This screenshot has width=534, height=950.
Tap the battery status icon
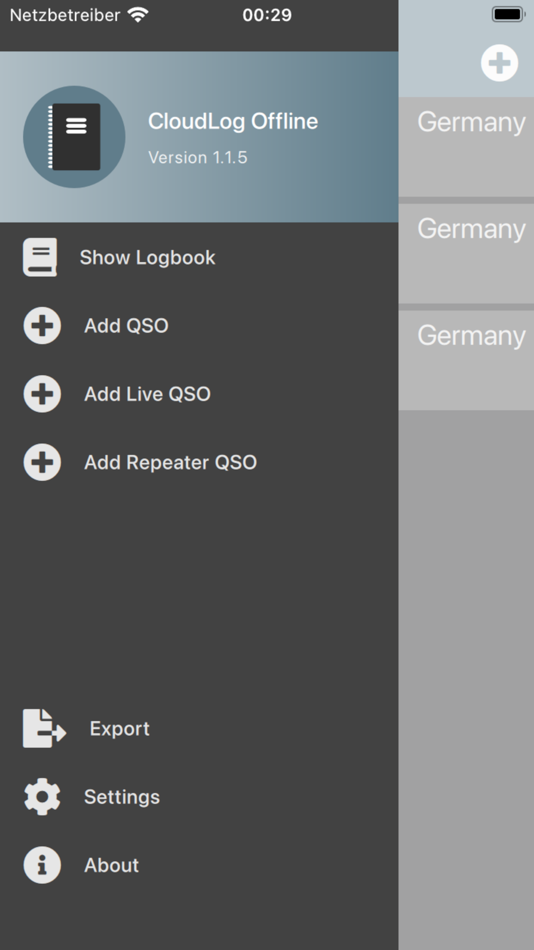click(x=508, y=14)
